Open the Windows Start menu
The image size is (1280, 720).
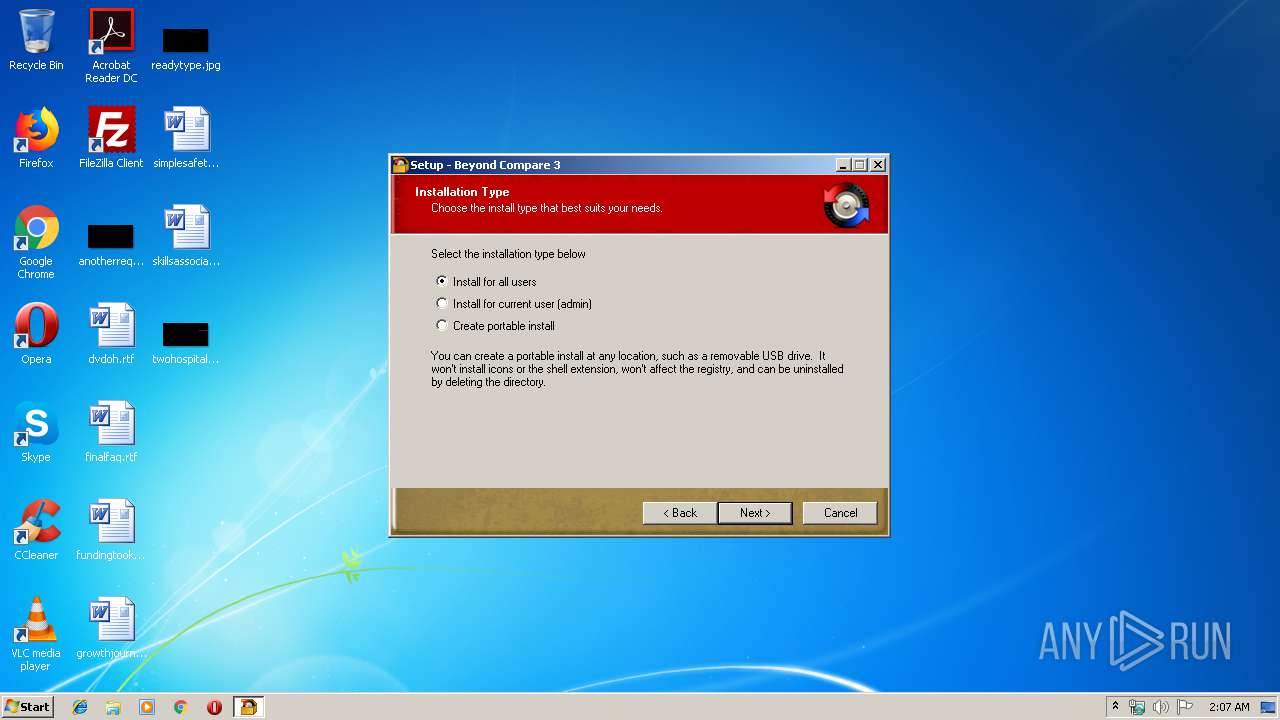[x=27, y=707]
